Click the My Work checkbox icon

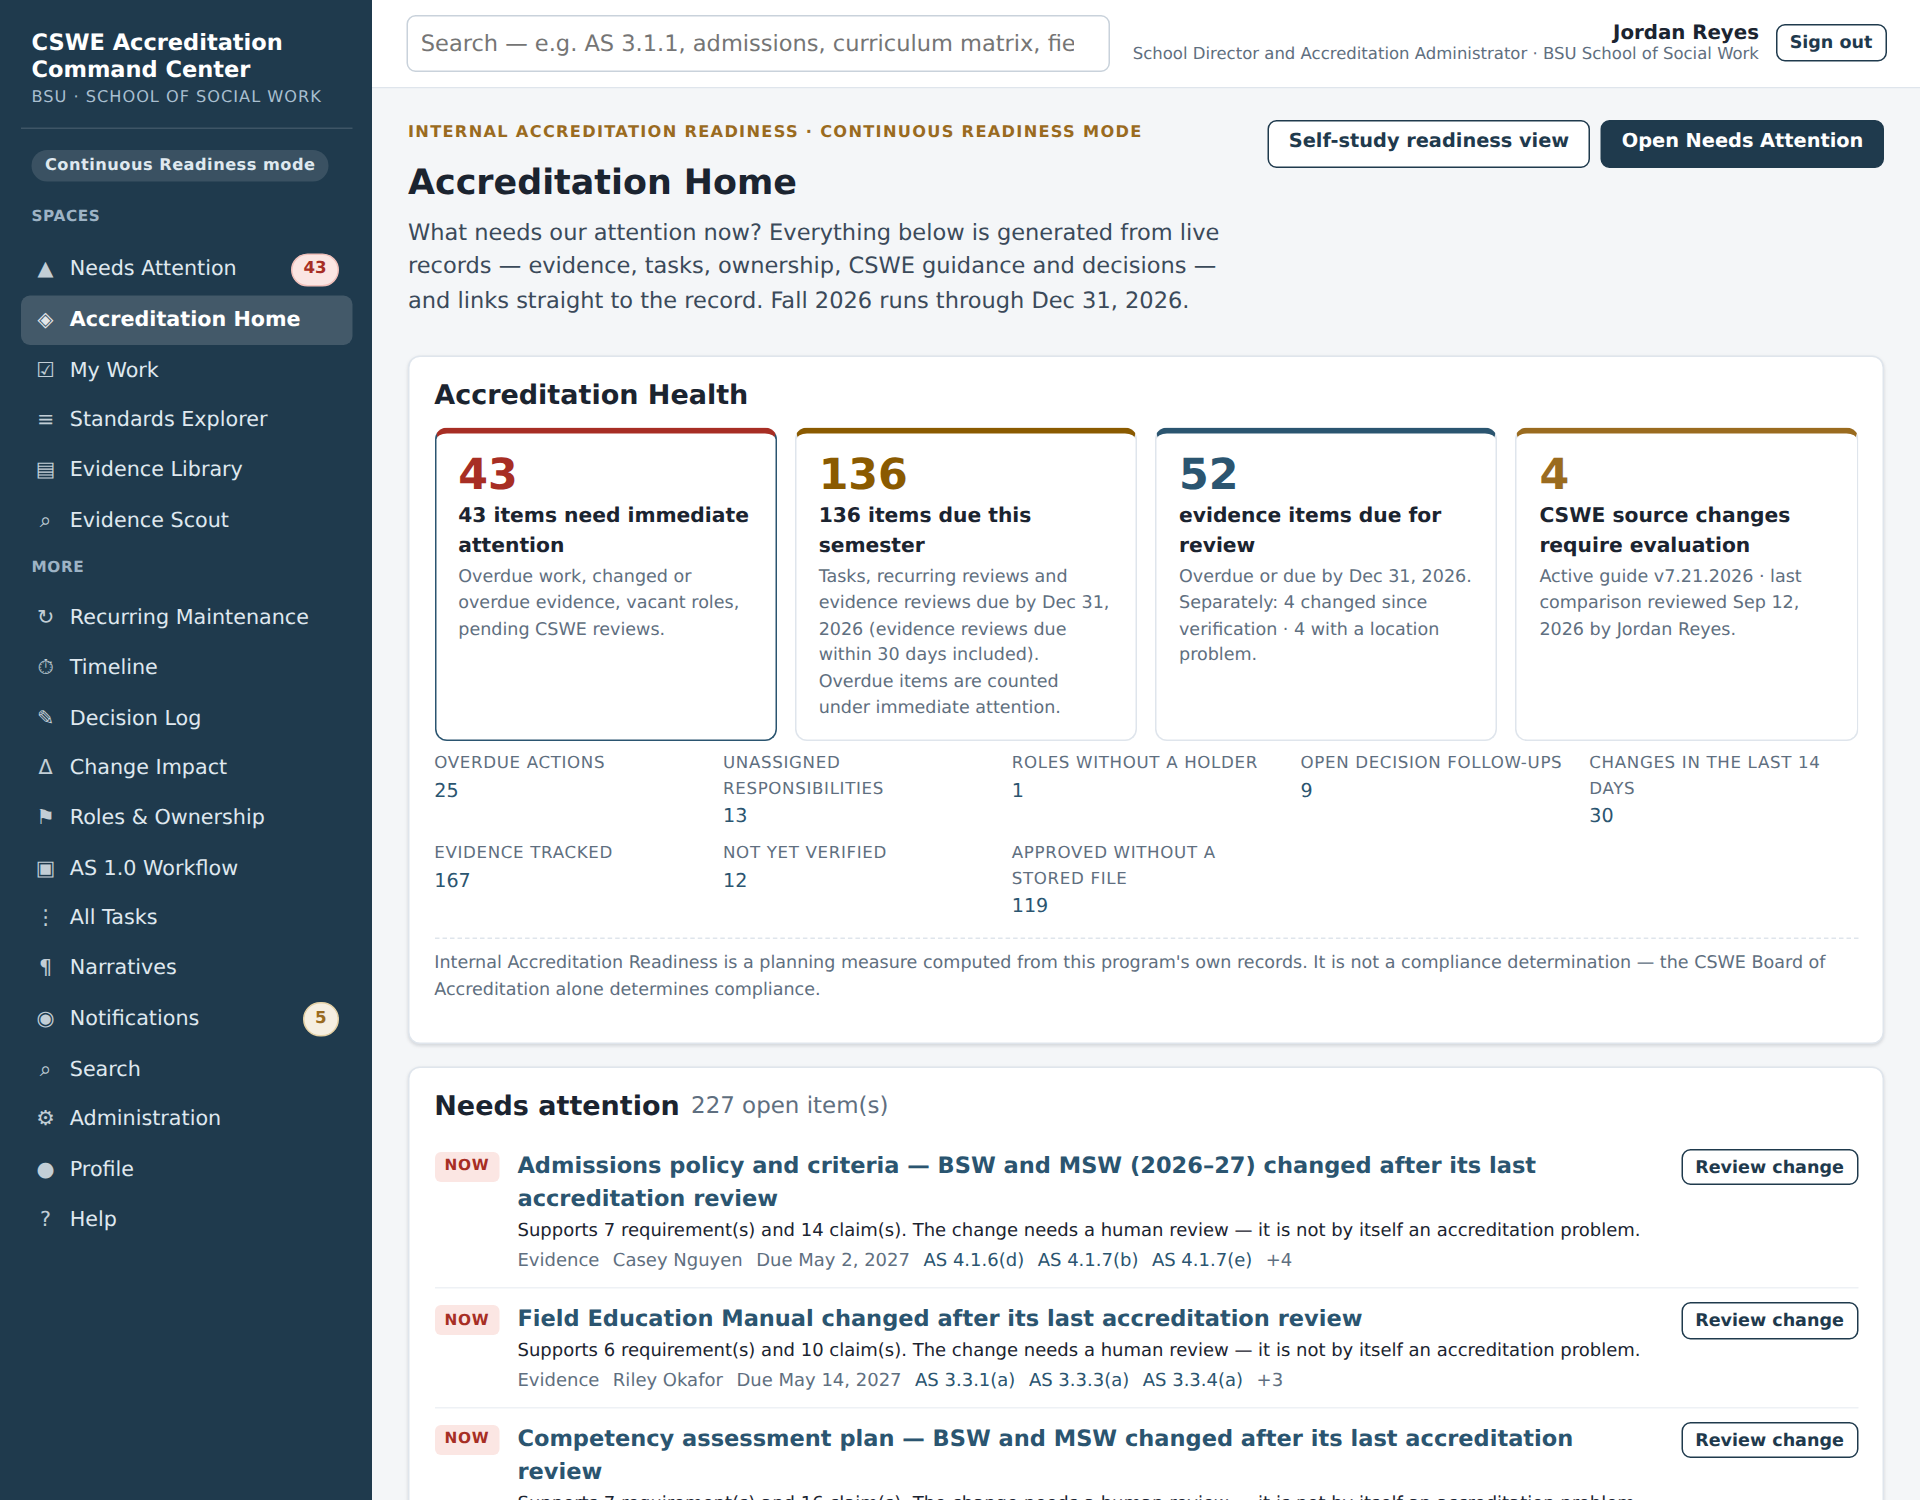[x=45, y=370]
